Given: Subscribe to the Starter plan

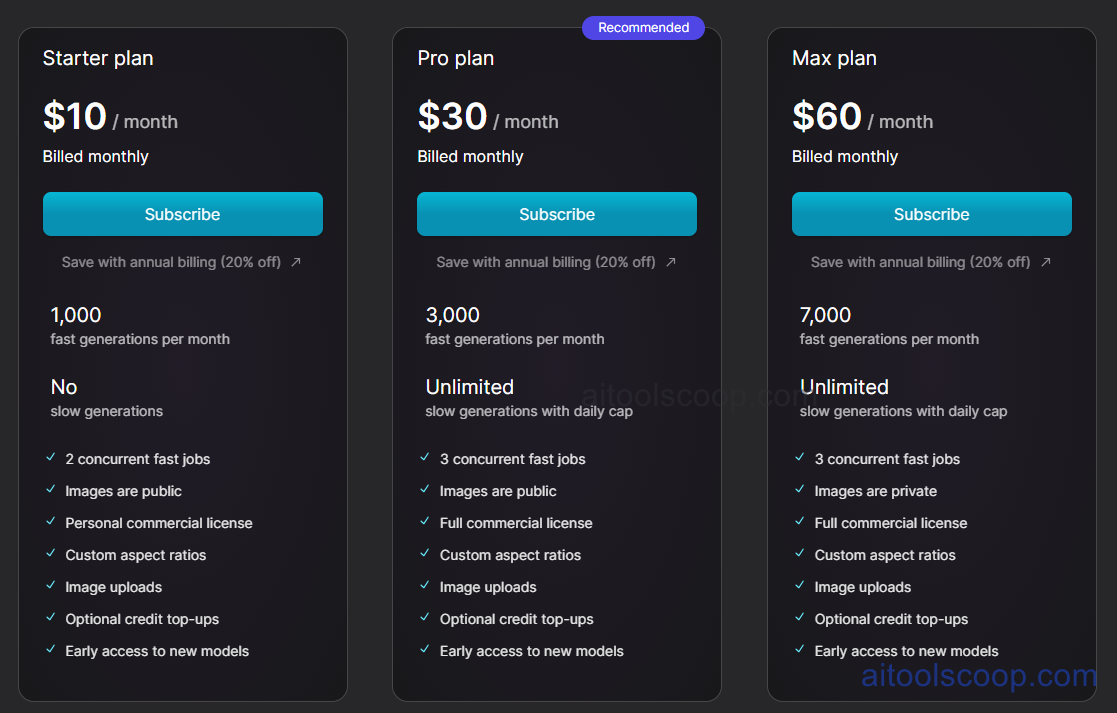Looking at the screenshot, I should pos(182,213).
